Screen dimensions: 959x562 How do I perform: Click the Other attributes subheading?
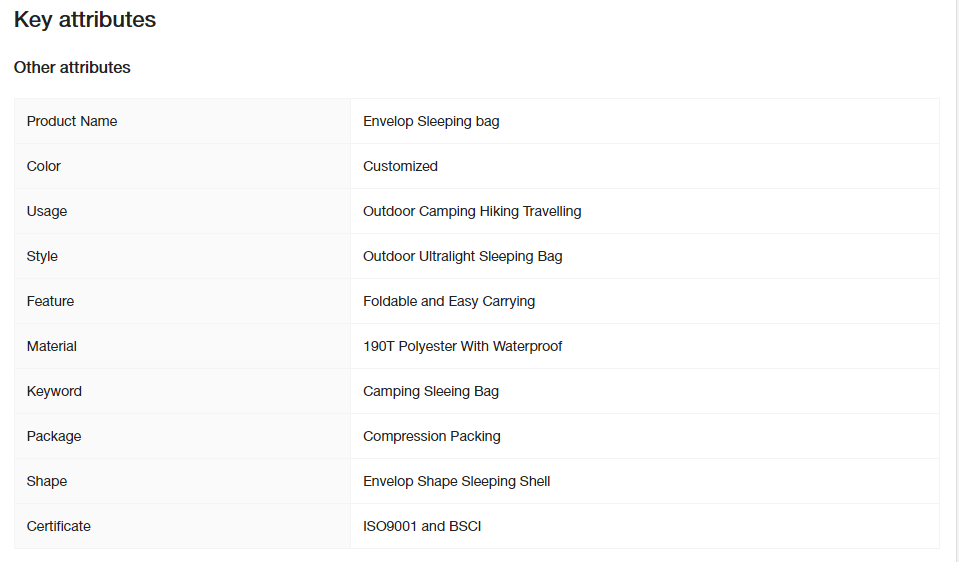pos(72,67)
